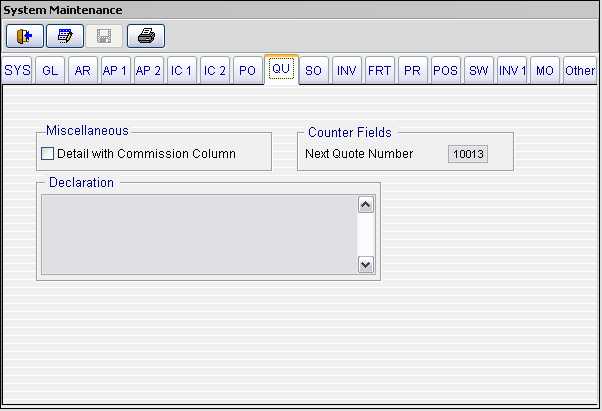This screenshot has width=602, height=411.
Task: Open the GL tab
Action: pyautogui.click(x=50, y=71)
